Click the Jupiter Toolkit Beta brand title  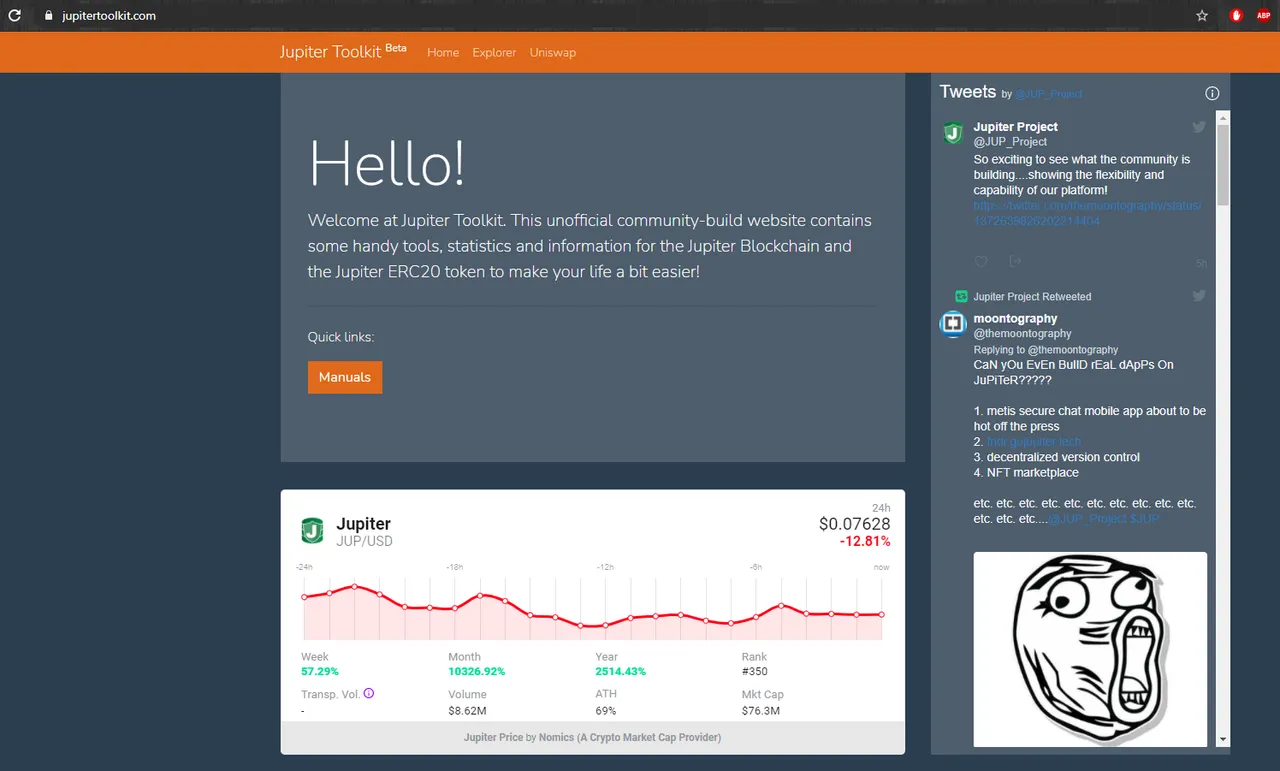(343, 51)
